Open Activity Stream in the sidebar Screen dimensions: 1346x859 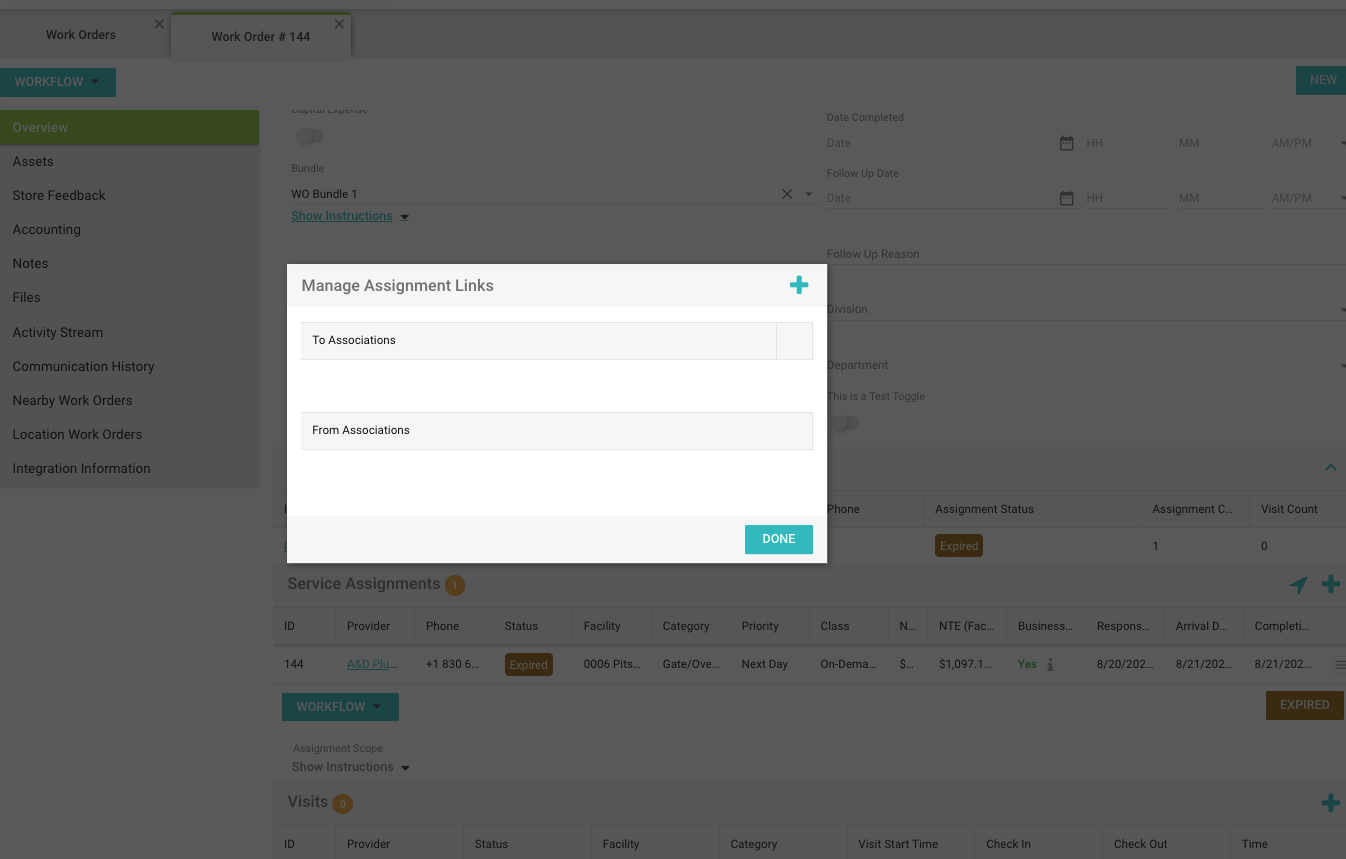point(58,332)
